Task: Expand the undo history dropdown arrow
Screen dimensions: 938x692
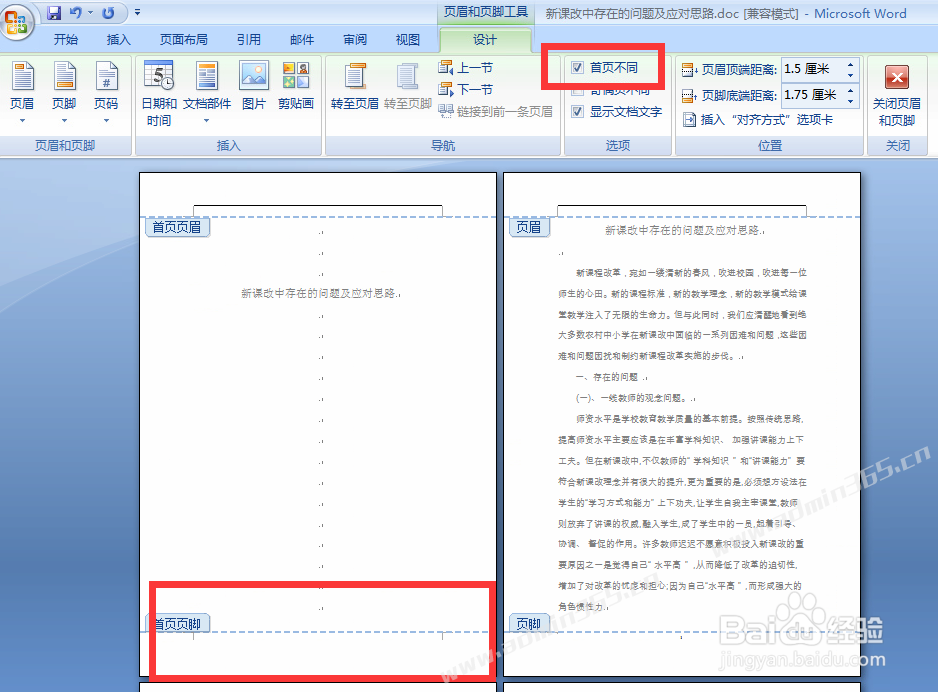Action: (x=91, y=13)
